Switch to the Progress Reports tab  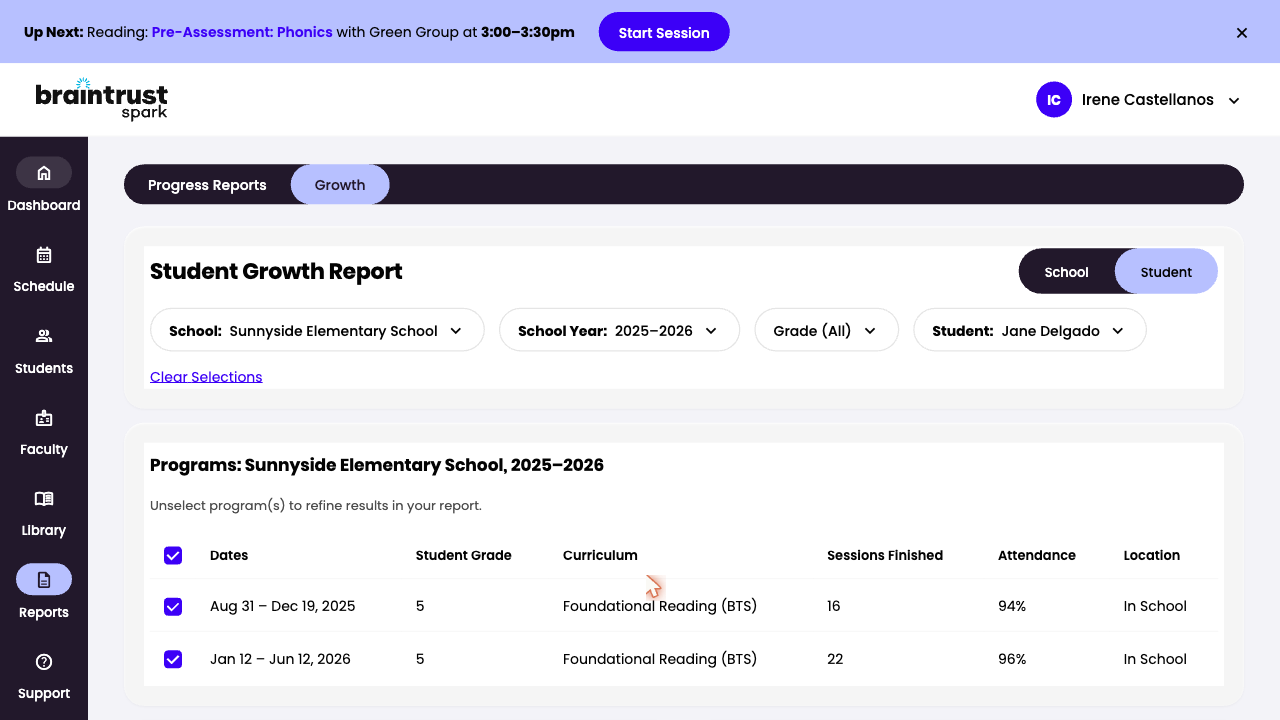click(x=207, y=185)
